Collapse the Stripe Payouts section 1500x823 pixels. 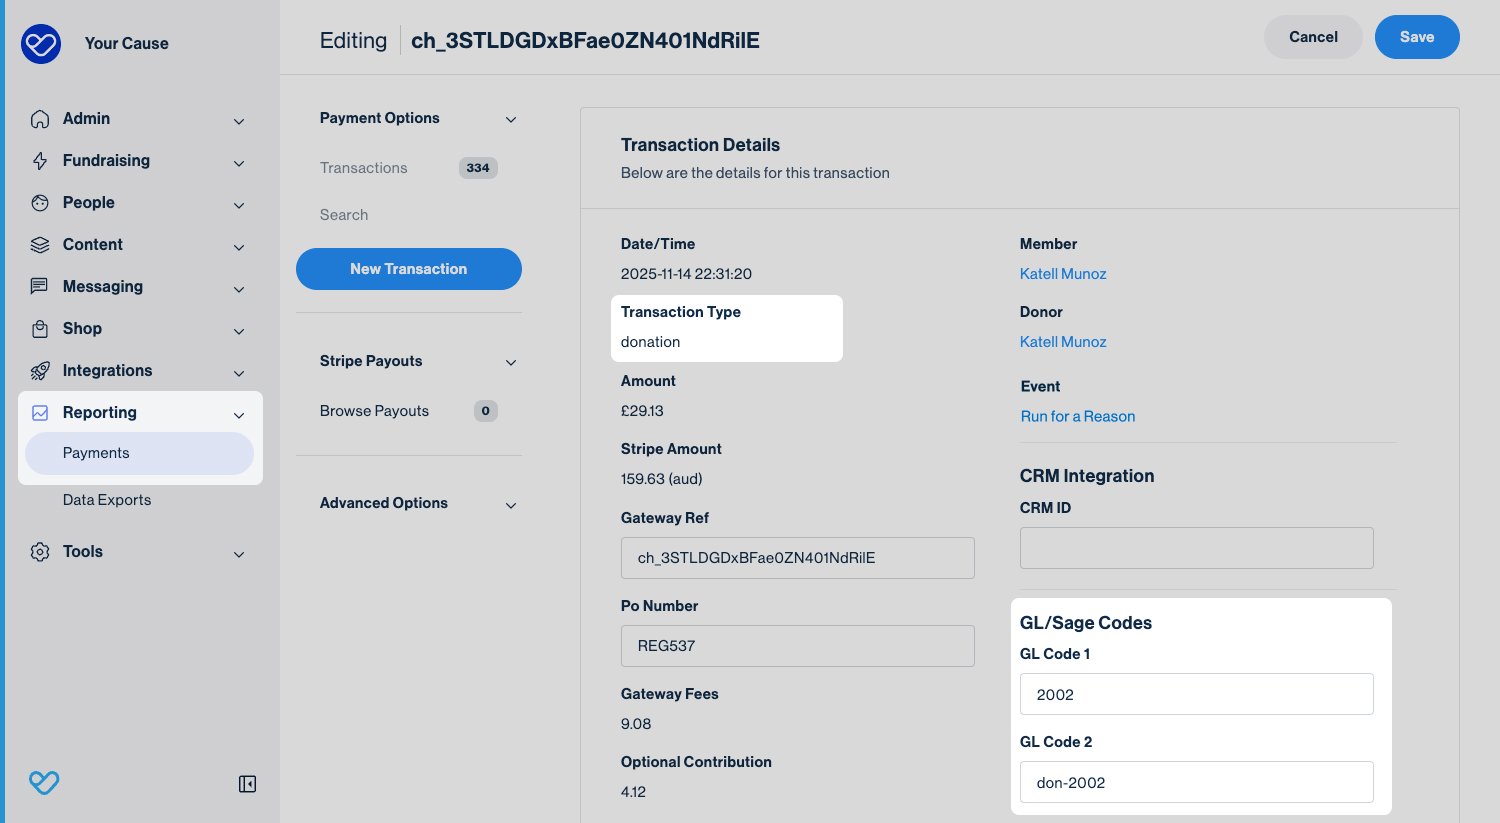click(511, 362)
